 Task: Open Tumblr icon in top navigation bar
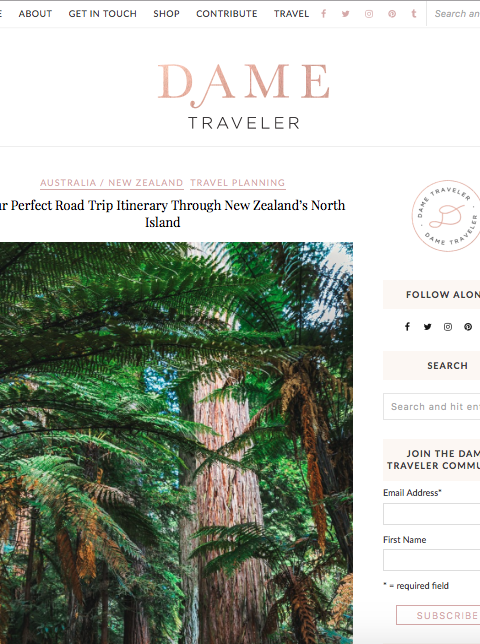[414, 14]
